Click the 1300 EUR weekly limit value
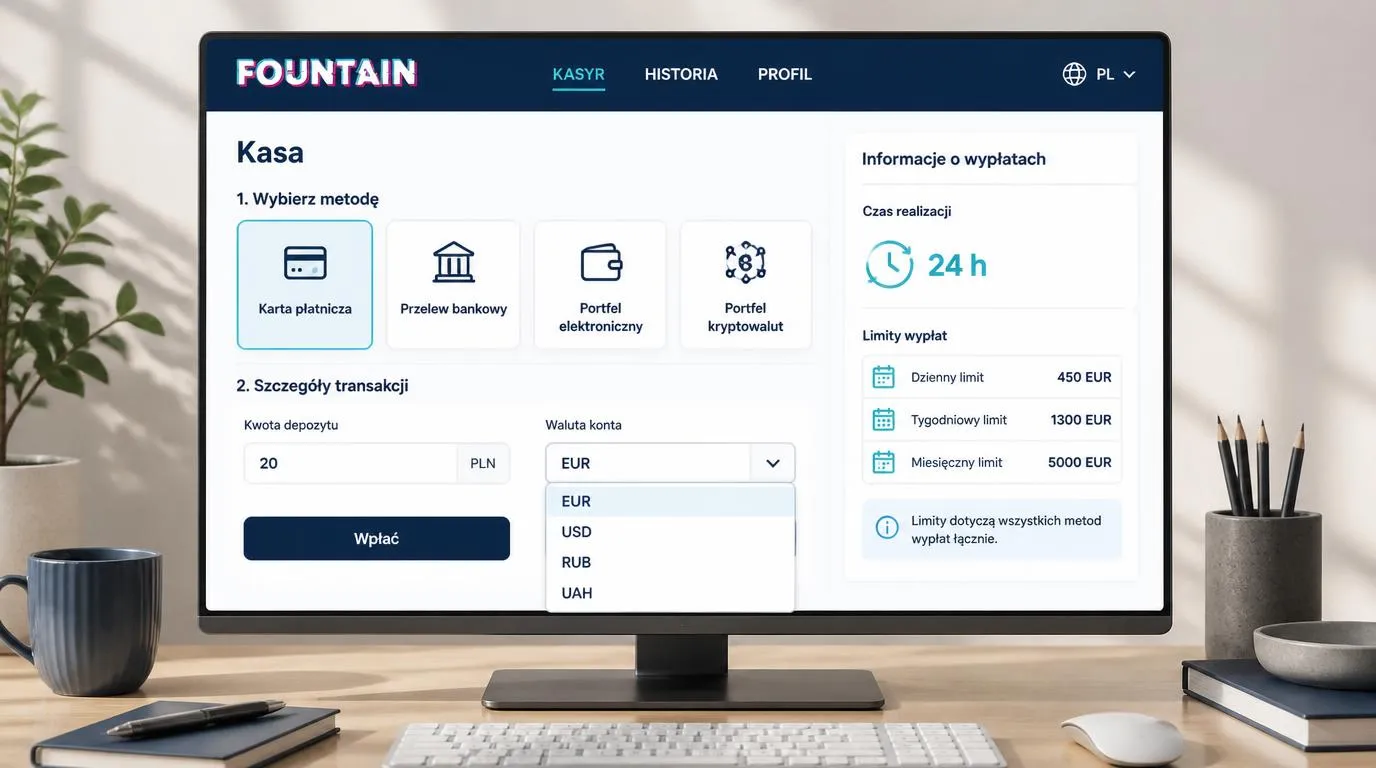 [x=1081, y=420]
